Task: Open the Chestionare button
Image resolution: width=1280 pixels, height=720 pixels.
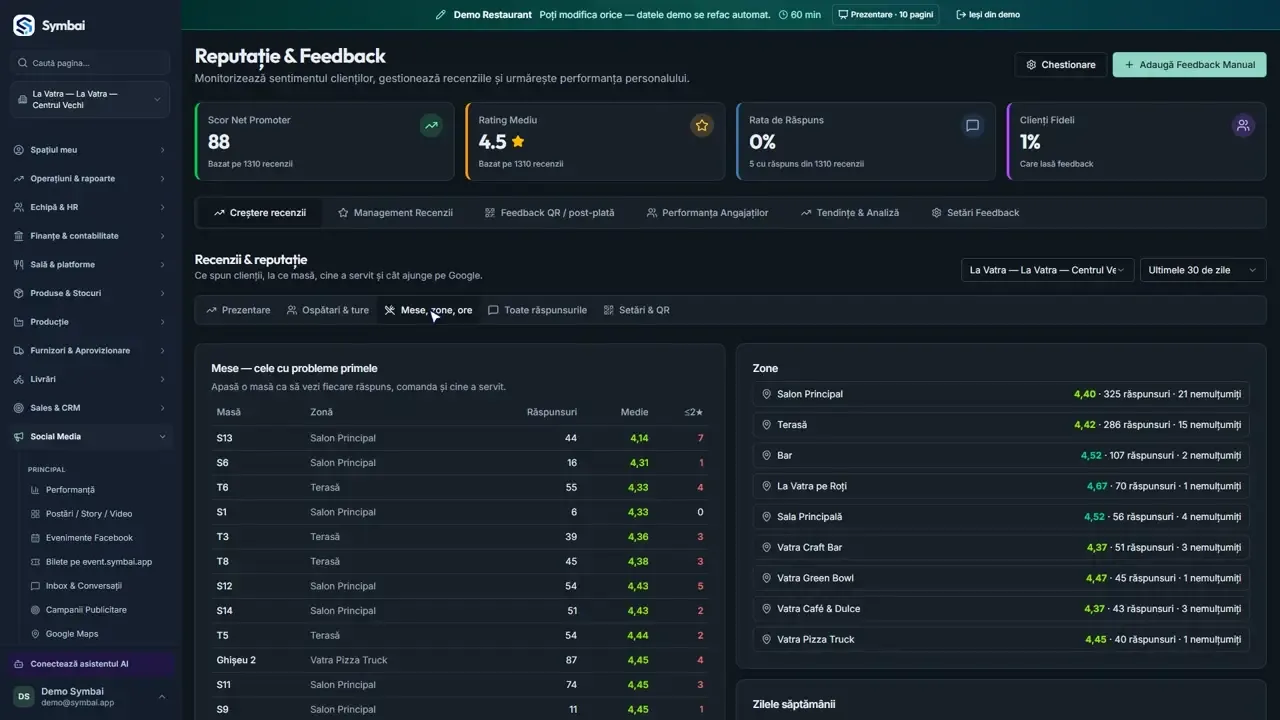Action: (x=1061, y=65)
